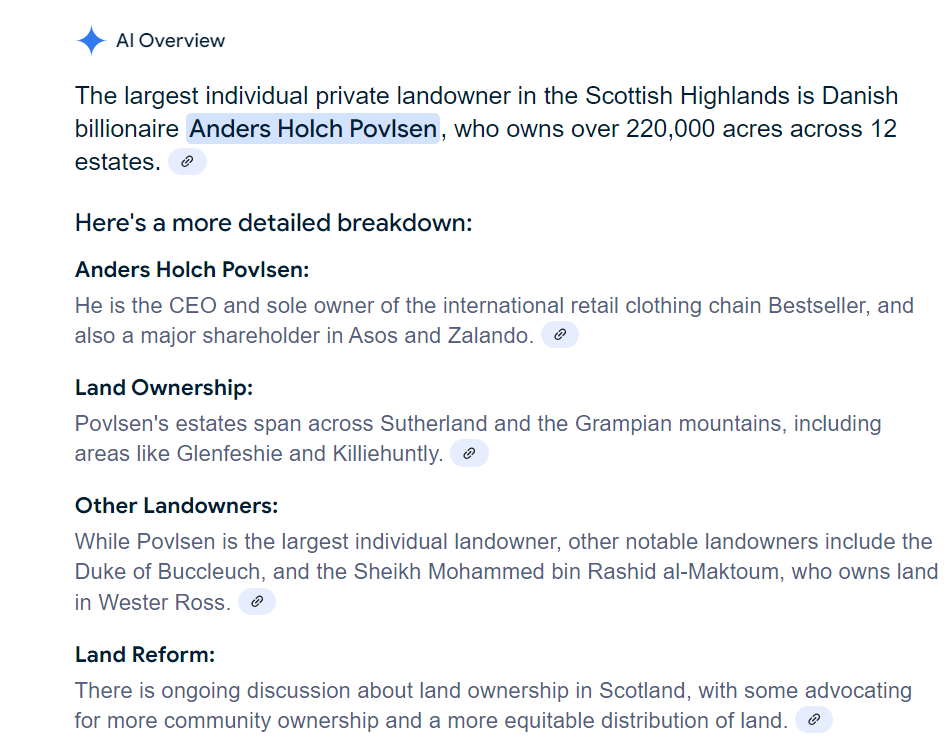Viewport: 951px width, 743px height.
Task: Click the AI Overview sparkle icon
Action: tap(90, 41)
